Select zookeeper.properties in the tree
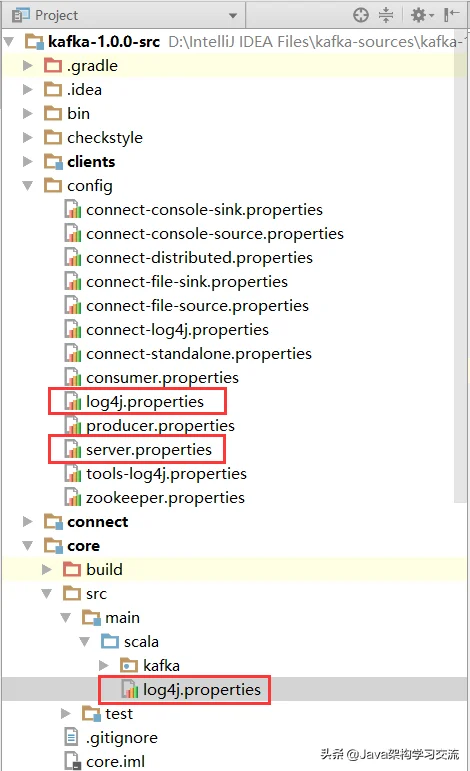Screen dimensions: 470x771 165,498
